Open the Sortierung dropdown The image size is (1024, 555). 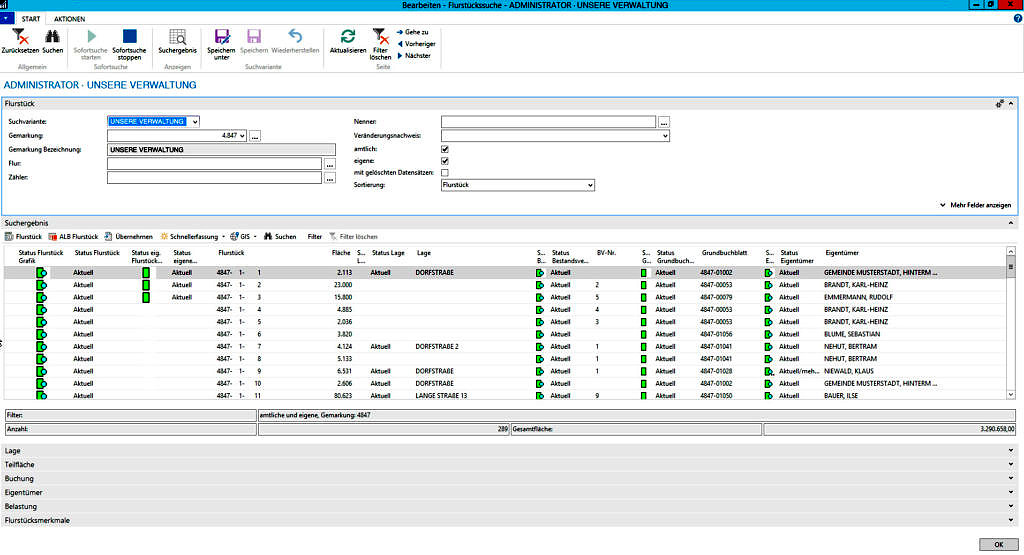point(590,185)
